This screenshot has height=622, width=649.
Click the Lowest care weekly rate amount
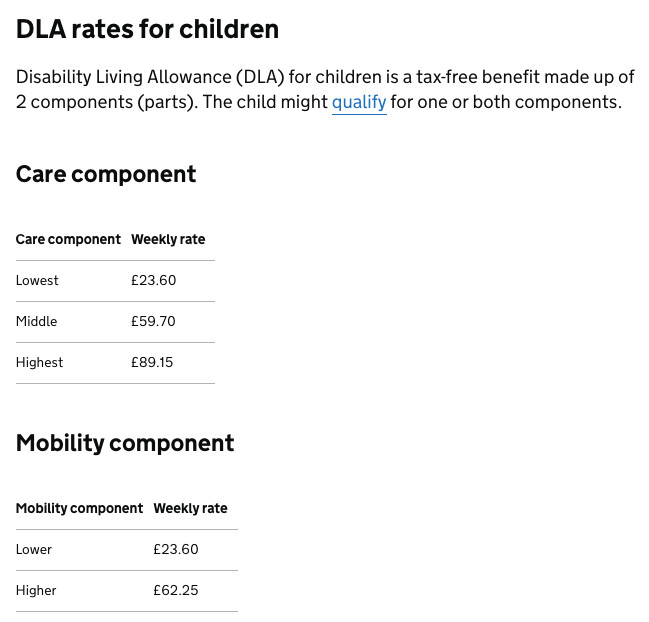click(154, 281)
